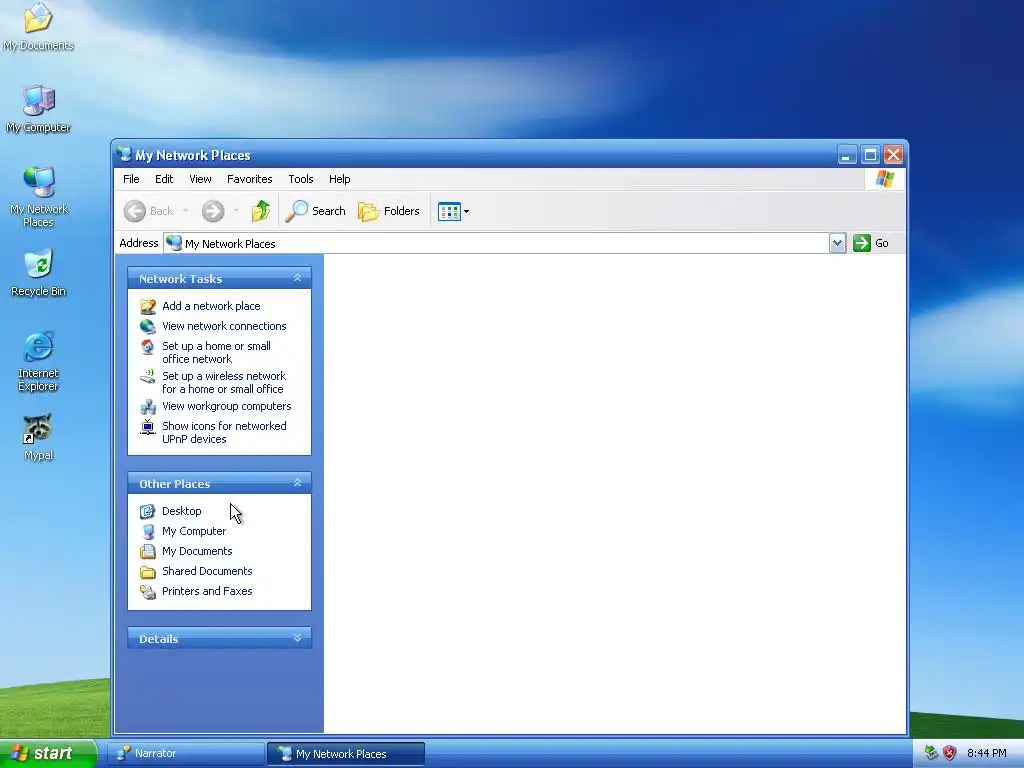Click the red security shield tray icon
1024x768 pixels.
pos(950,753)
